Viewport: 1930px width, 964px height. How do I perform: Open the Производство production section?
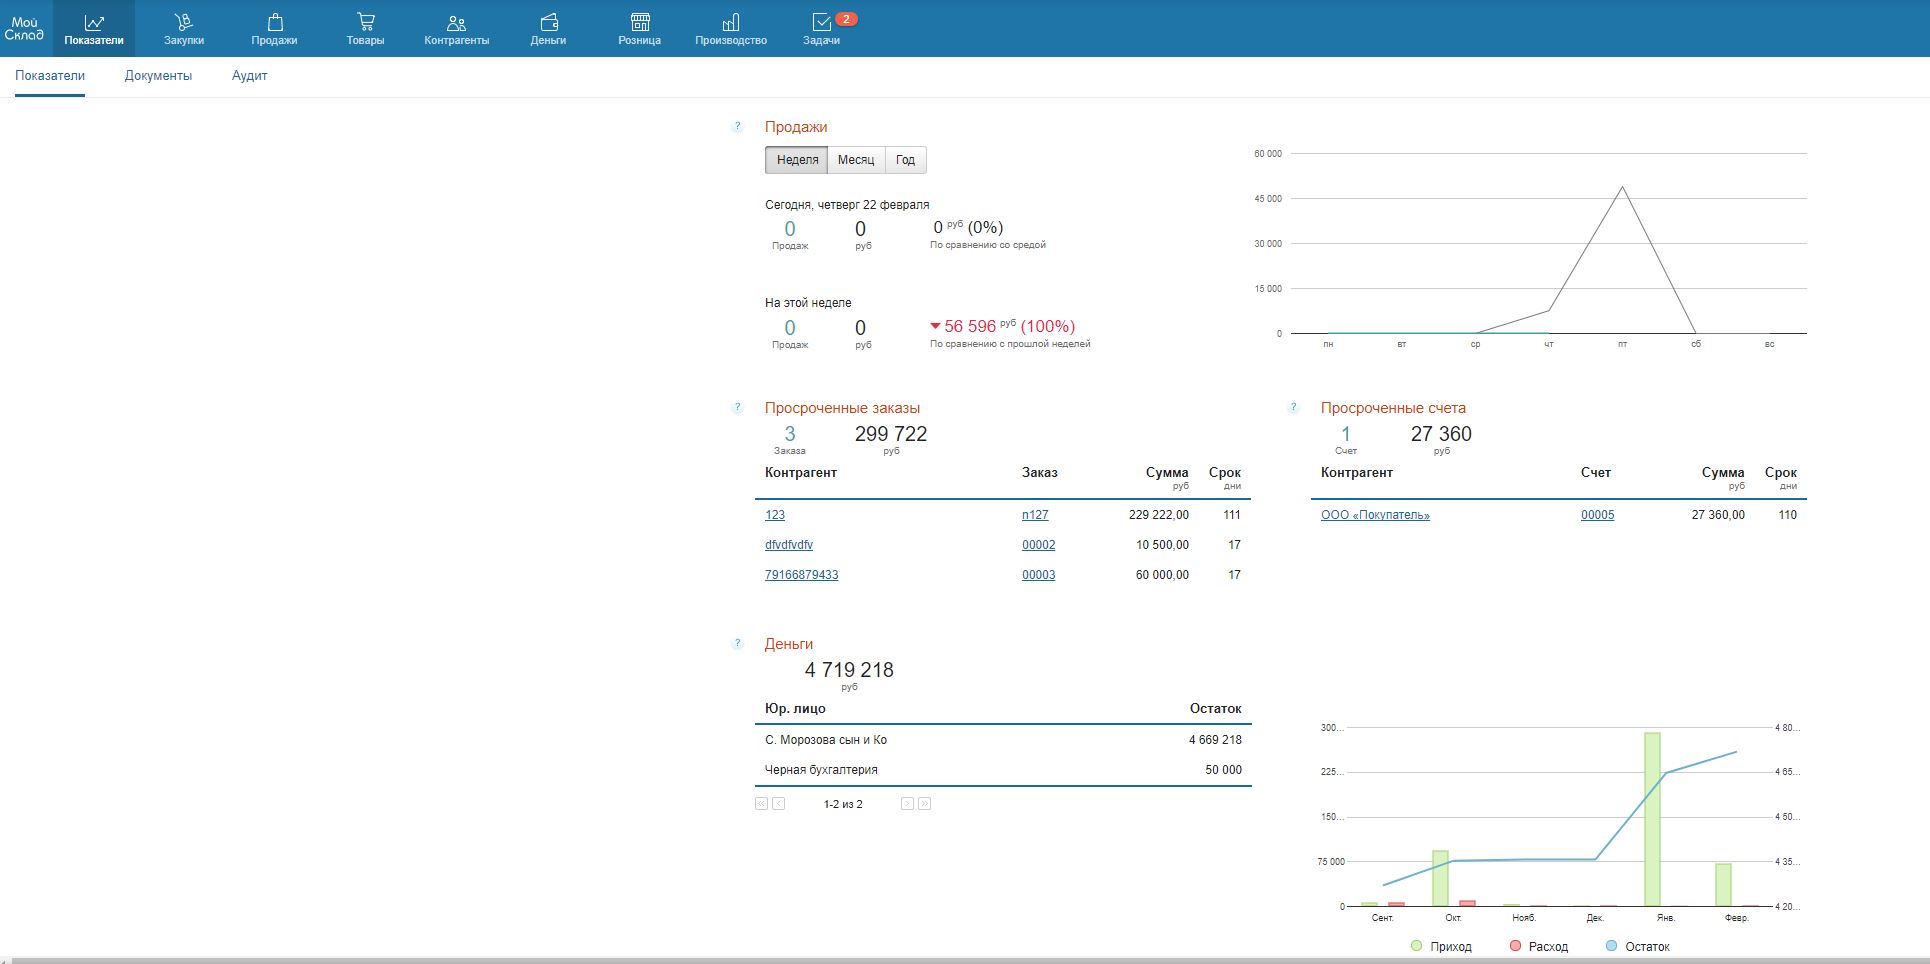(x=731, y=29)
